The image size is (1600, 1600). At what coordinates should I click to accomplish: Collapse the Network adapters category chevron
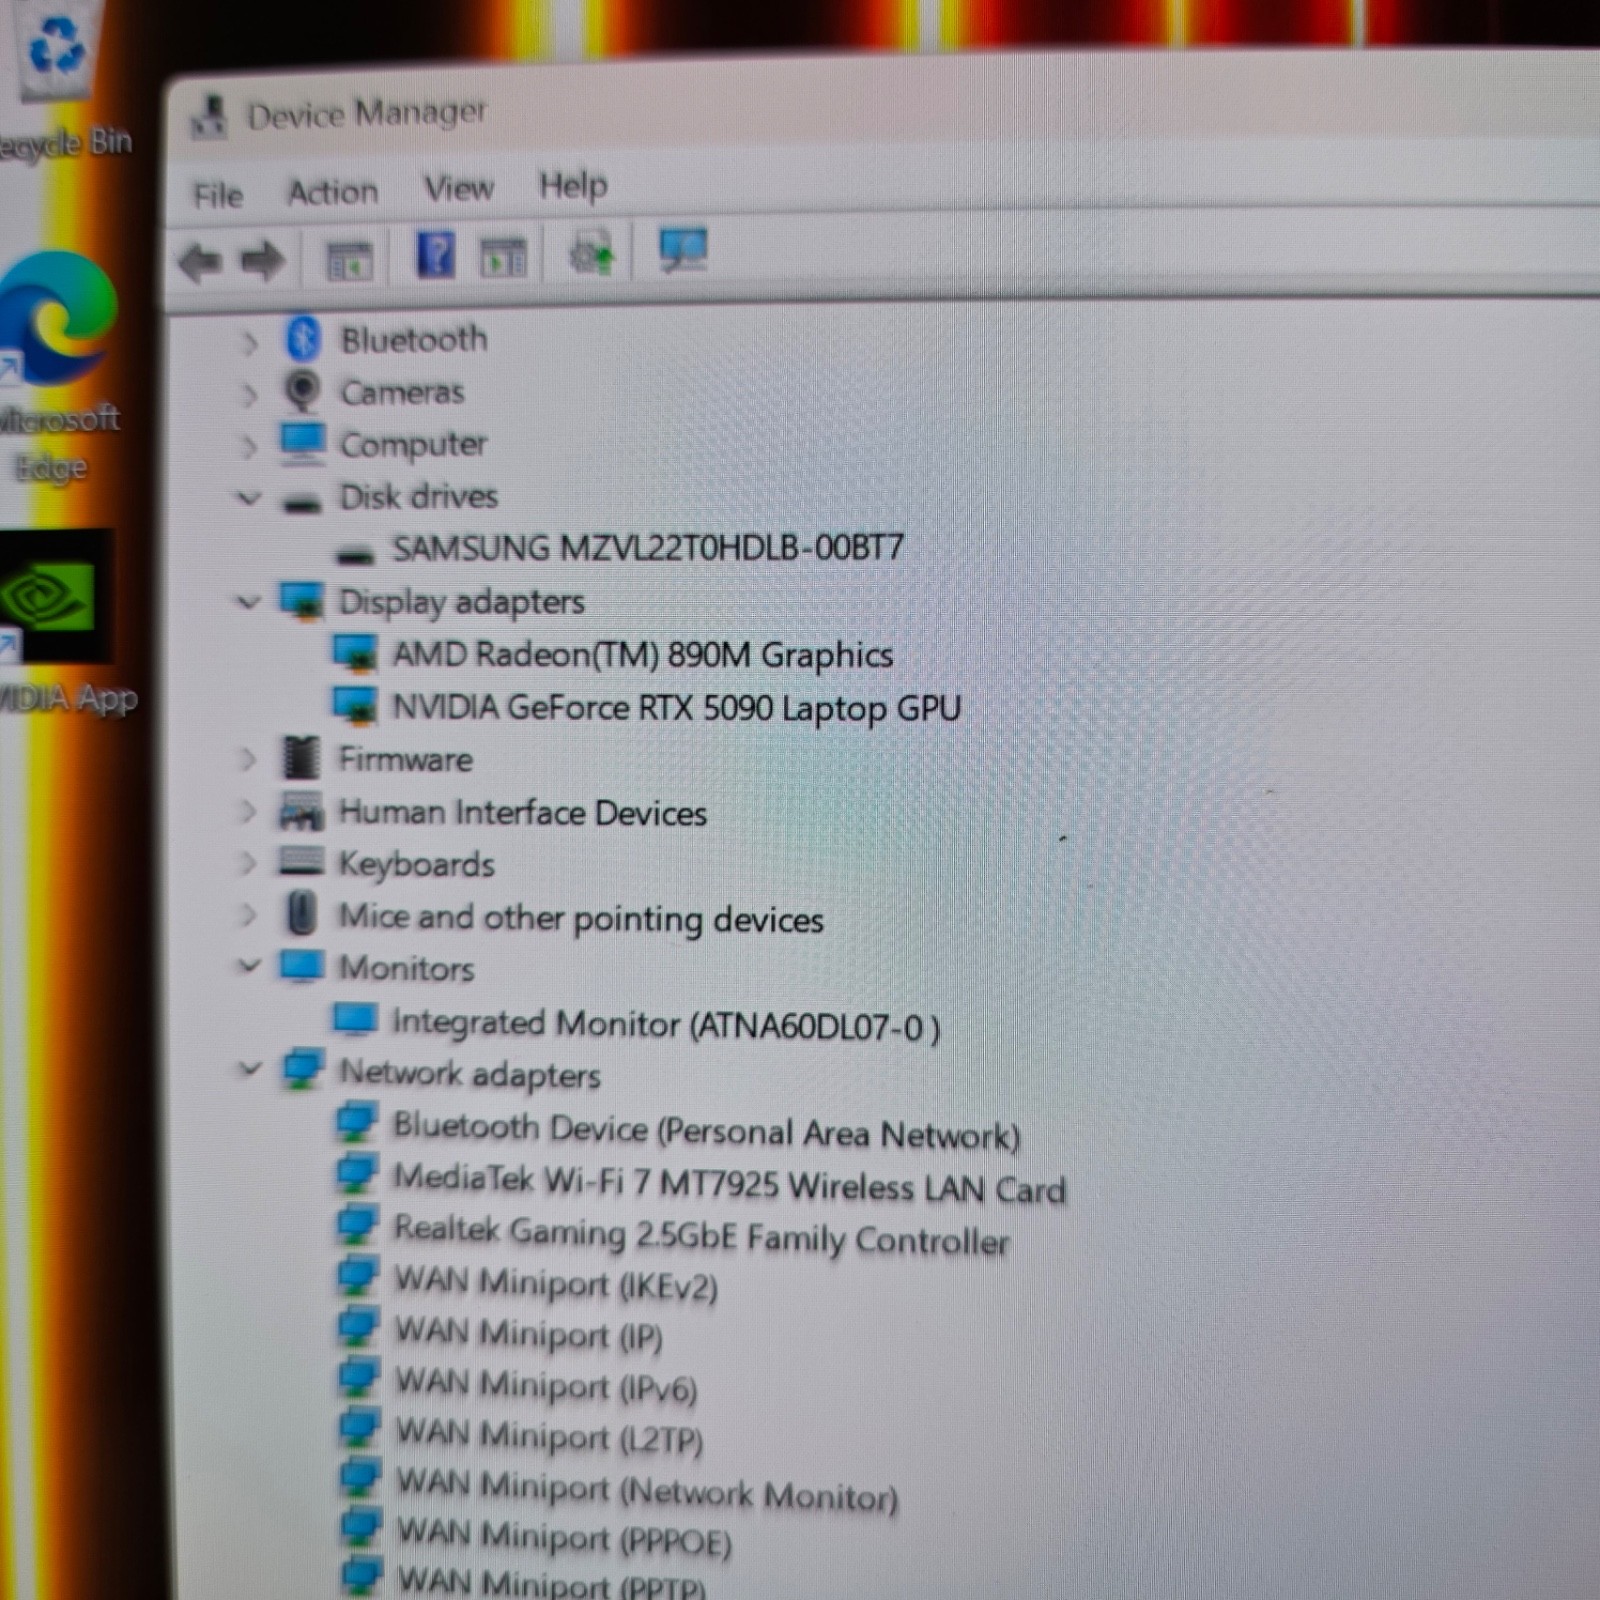point(249,1070)
